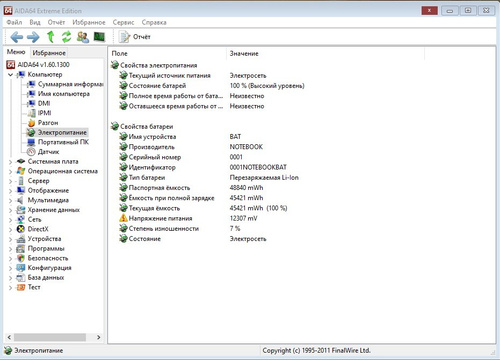Screen dimensions: 500x360
Task: Click left arrow of tree horizontal scrollbar
Action: pos(9,337)
